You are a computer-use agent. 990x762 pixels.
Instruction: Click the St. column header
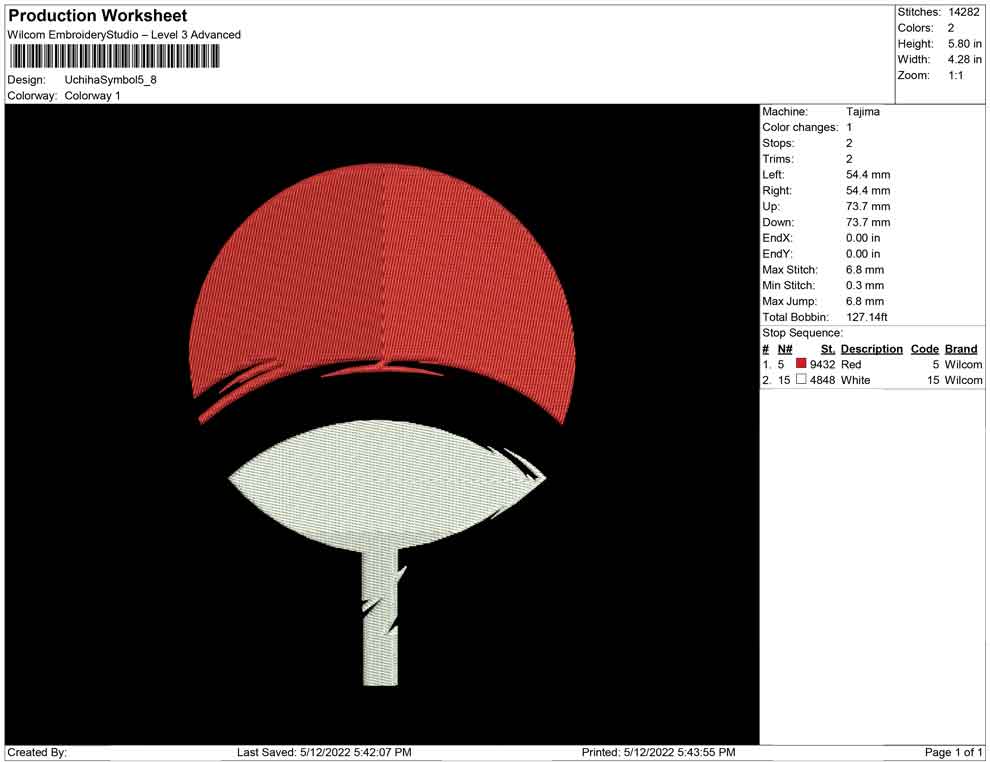pos(827,349)
